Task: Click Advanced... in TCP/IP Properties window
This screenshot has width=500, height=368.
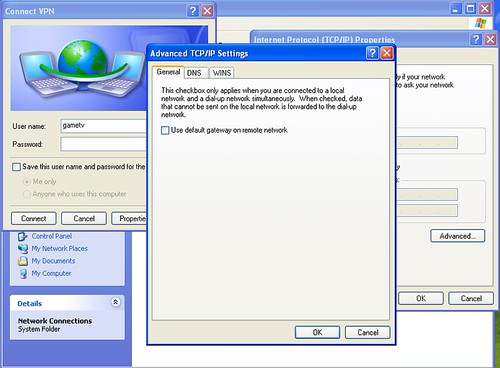Action: [457, 236]
